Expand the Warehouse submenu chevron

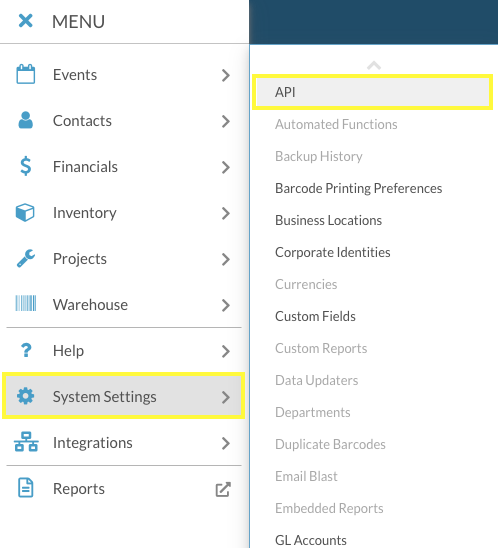click(226, 305)
